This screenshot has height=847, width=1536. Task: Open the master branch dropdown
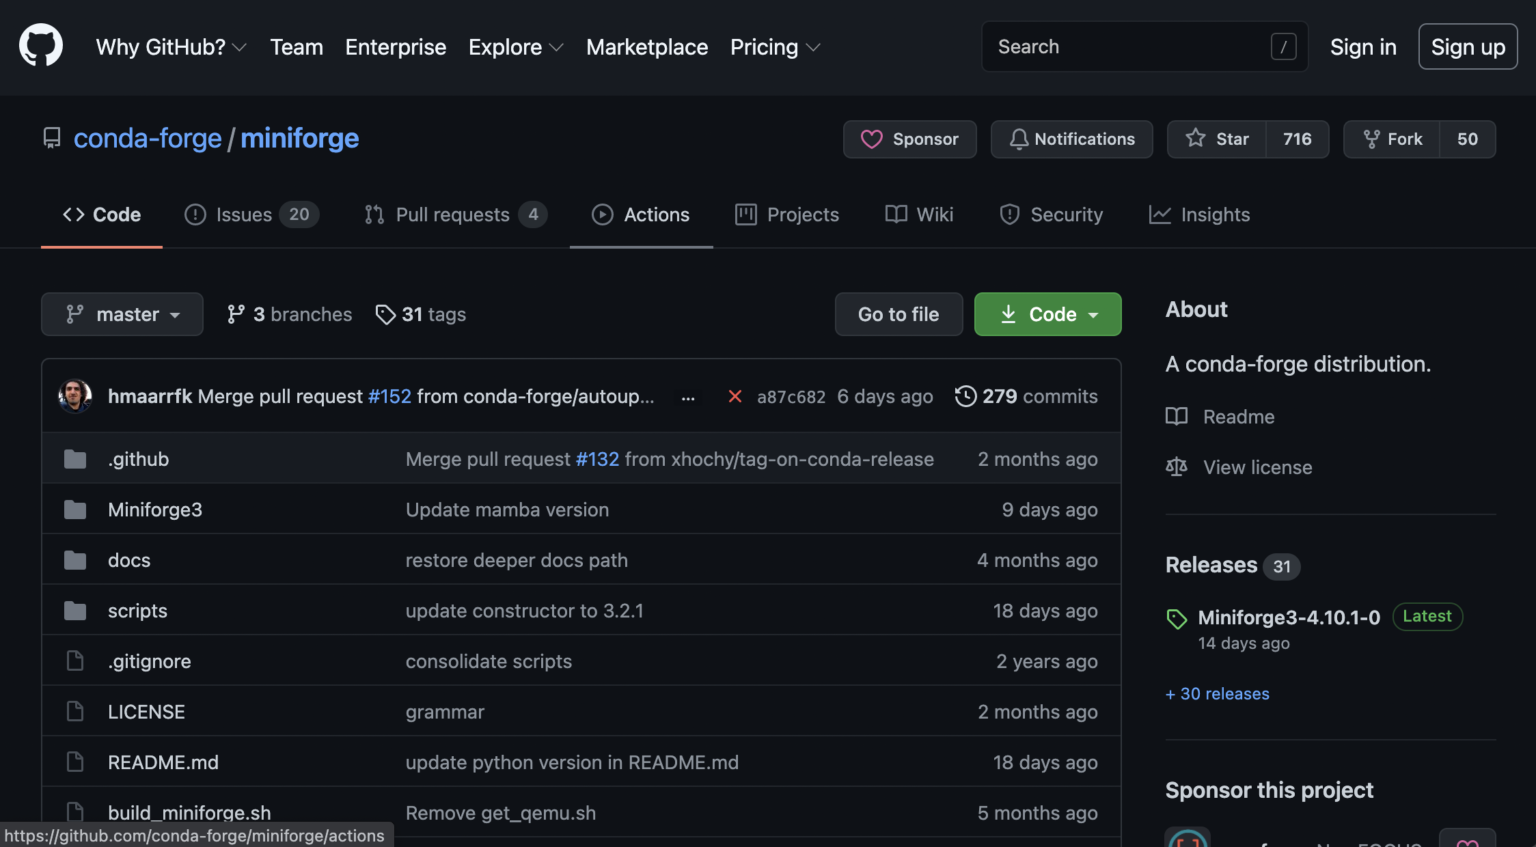tap(122, 315)
